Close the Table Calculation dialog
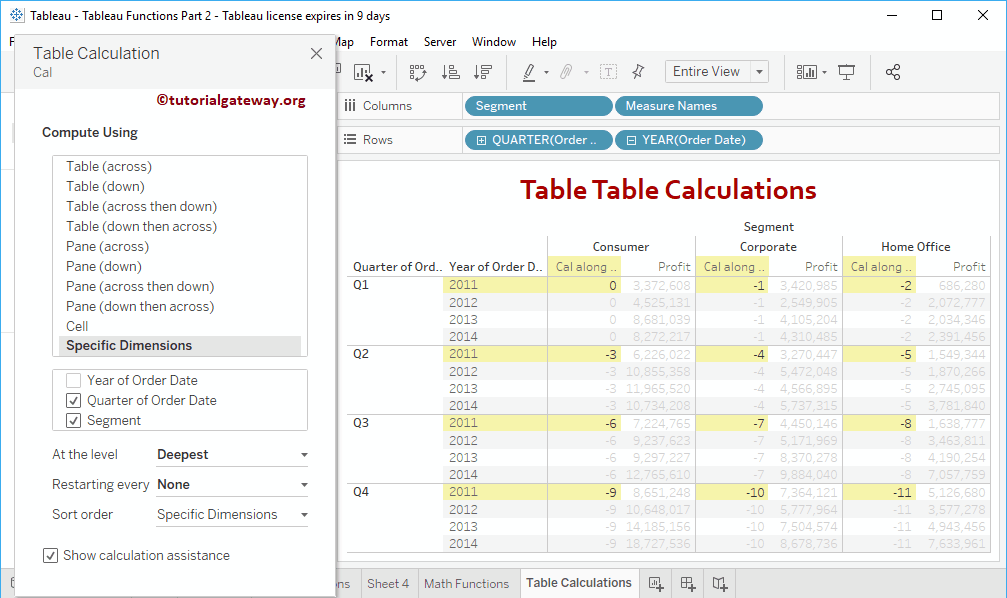This screenshot has height=598, width=1007. 316,54
